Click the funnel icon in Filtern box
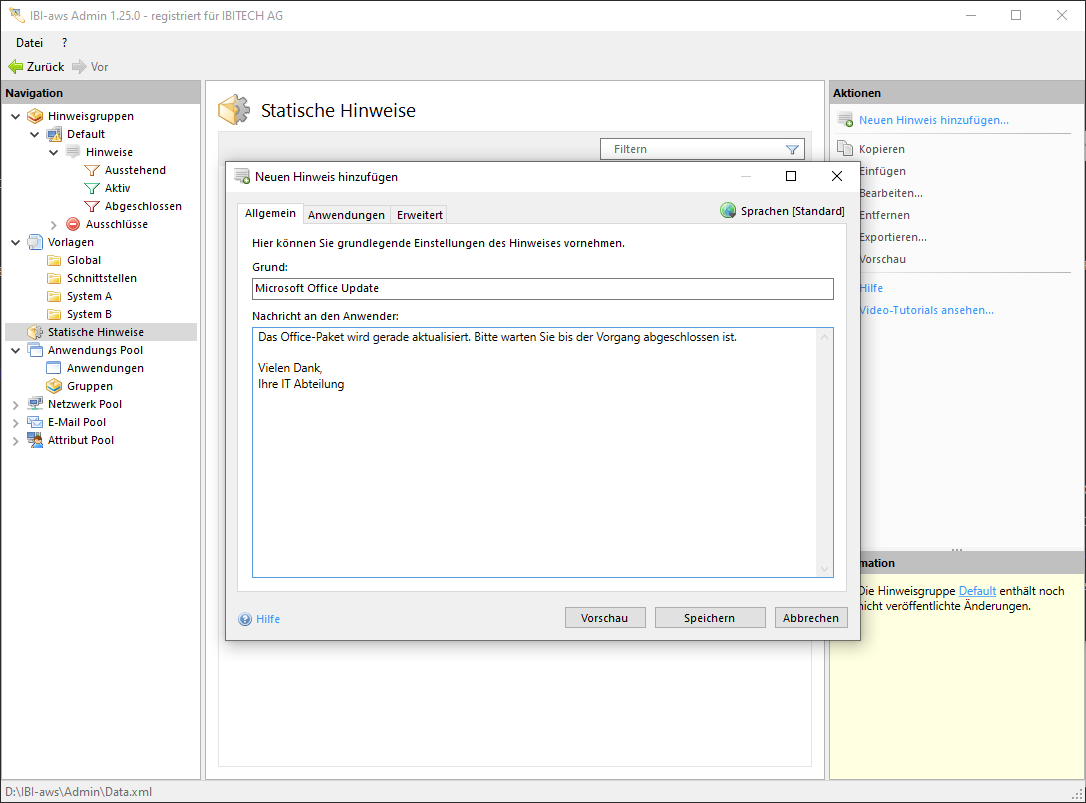 pyautogui.click(x=792, y=149)
